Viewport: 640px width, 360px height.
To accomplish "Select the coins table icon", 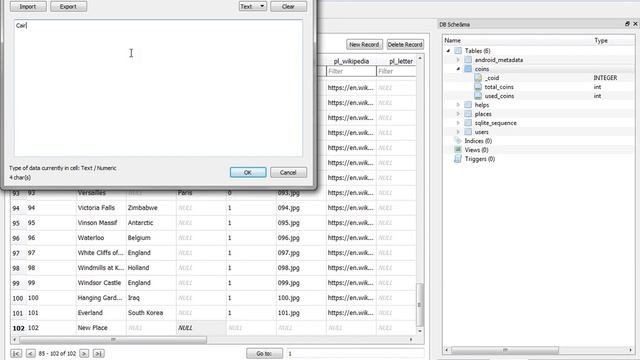I will pos(468,69).
